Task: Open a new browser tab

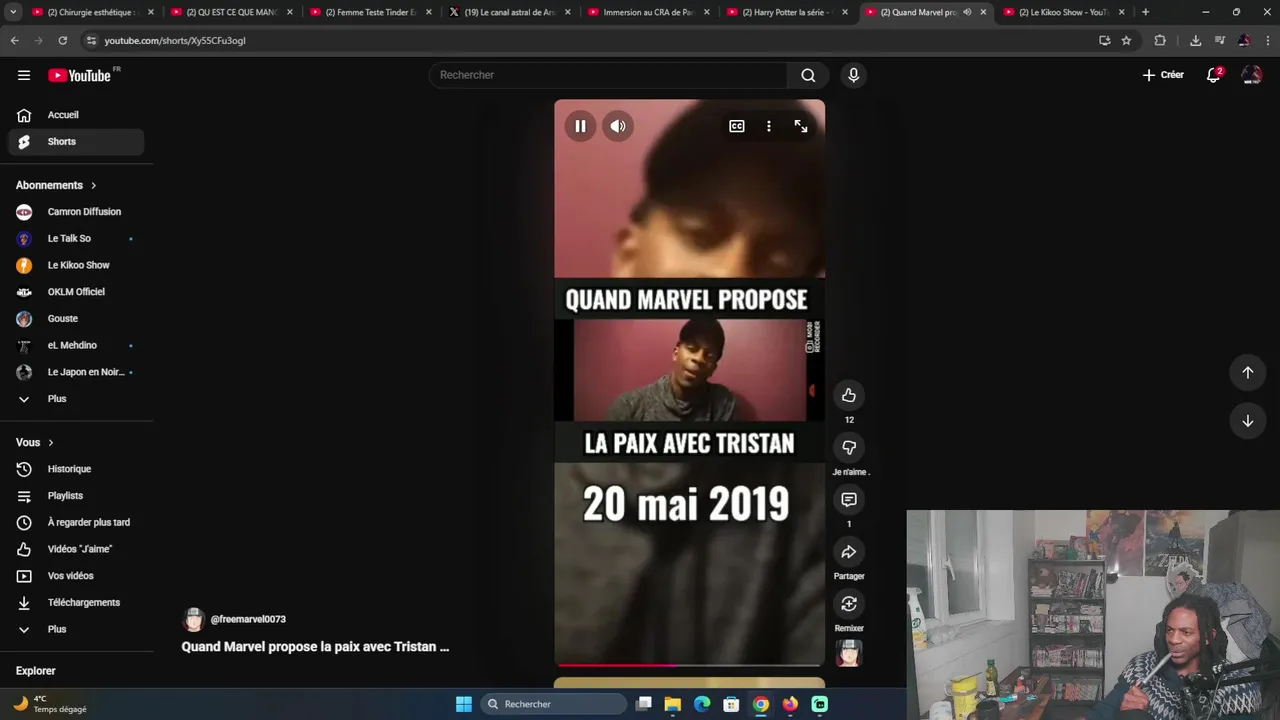Action: tap(1145, 12)
